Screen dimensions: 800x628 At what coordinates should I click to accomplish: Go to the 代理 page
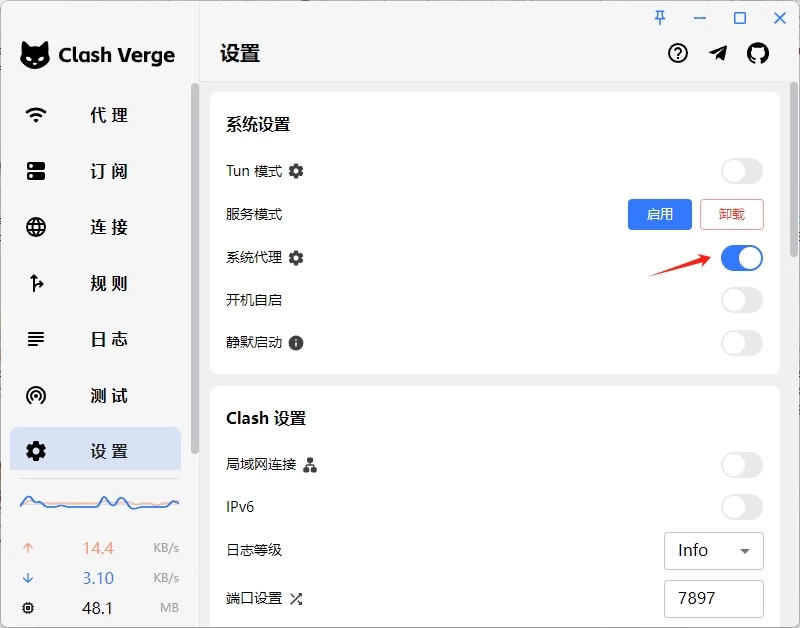pyautogui.click(x=95, y=115)
